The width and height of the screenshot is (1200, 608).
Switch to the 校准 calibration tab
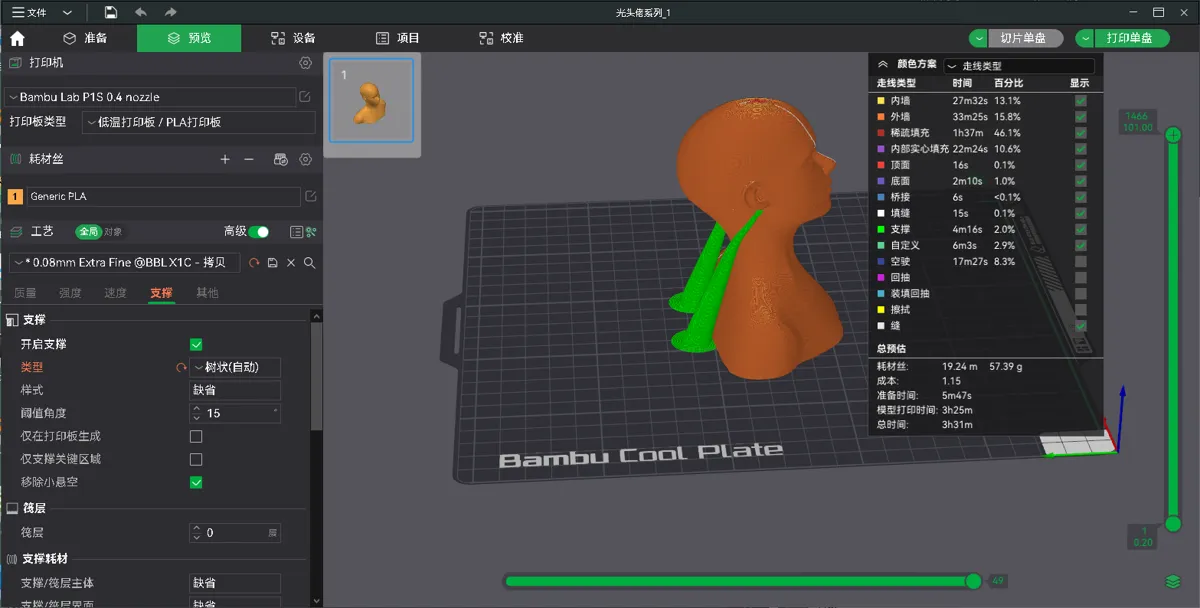502,38
